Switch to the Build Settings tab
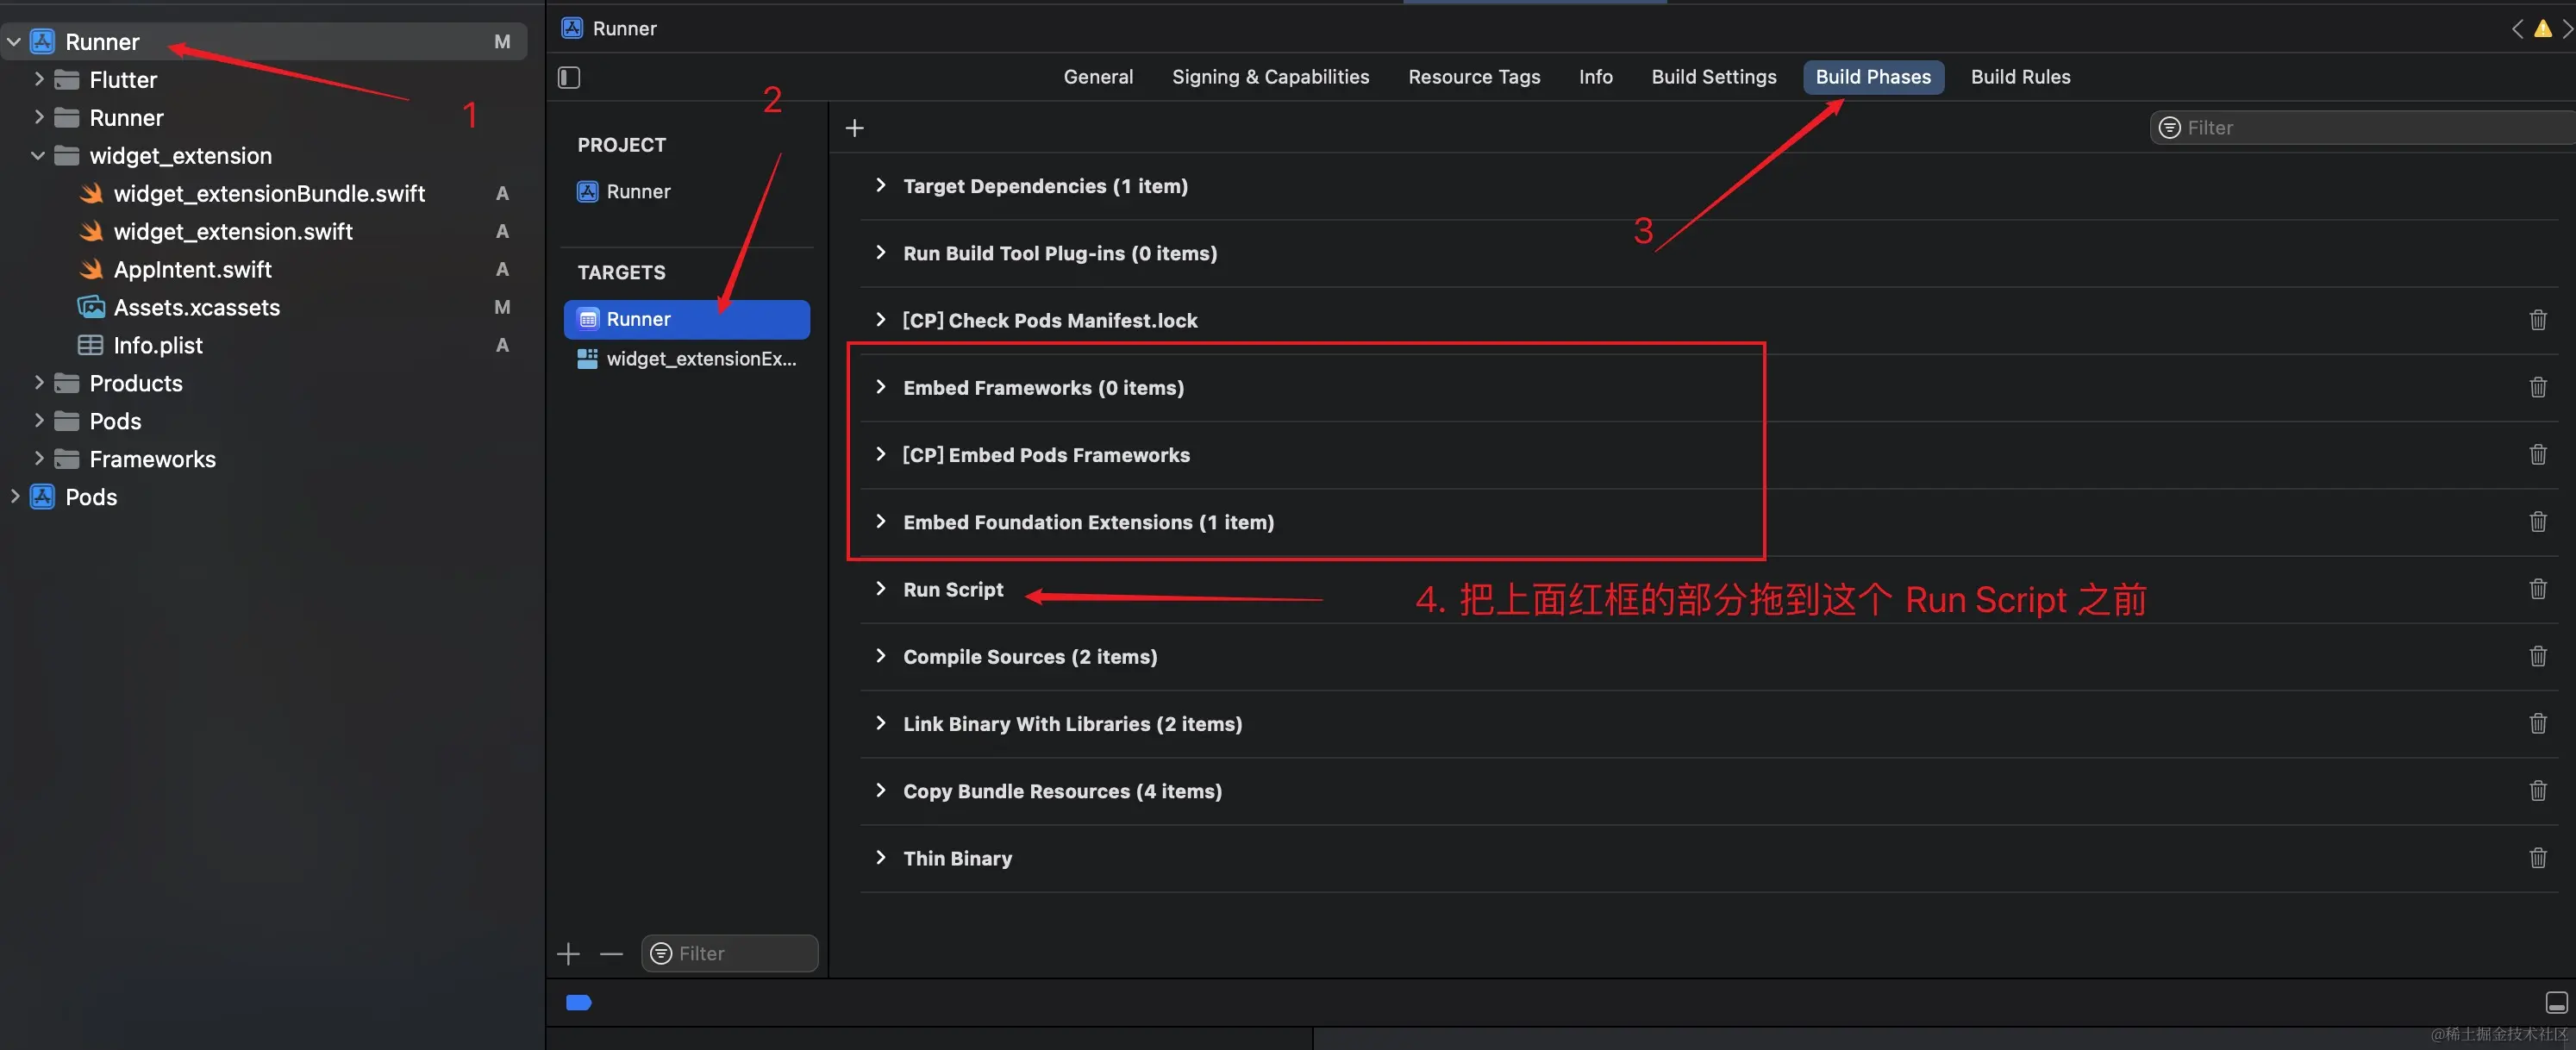Image resolution: width=2576 pixels, height=1050 pixels. click(x=1713, y=77)
